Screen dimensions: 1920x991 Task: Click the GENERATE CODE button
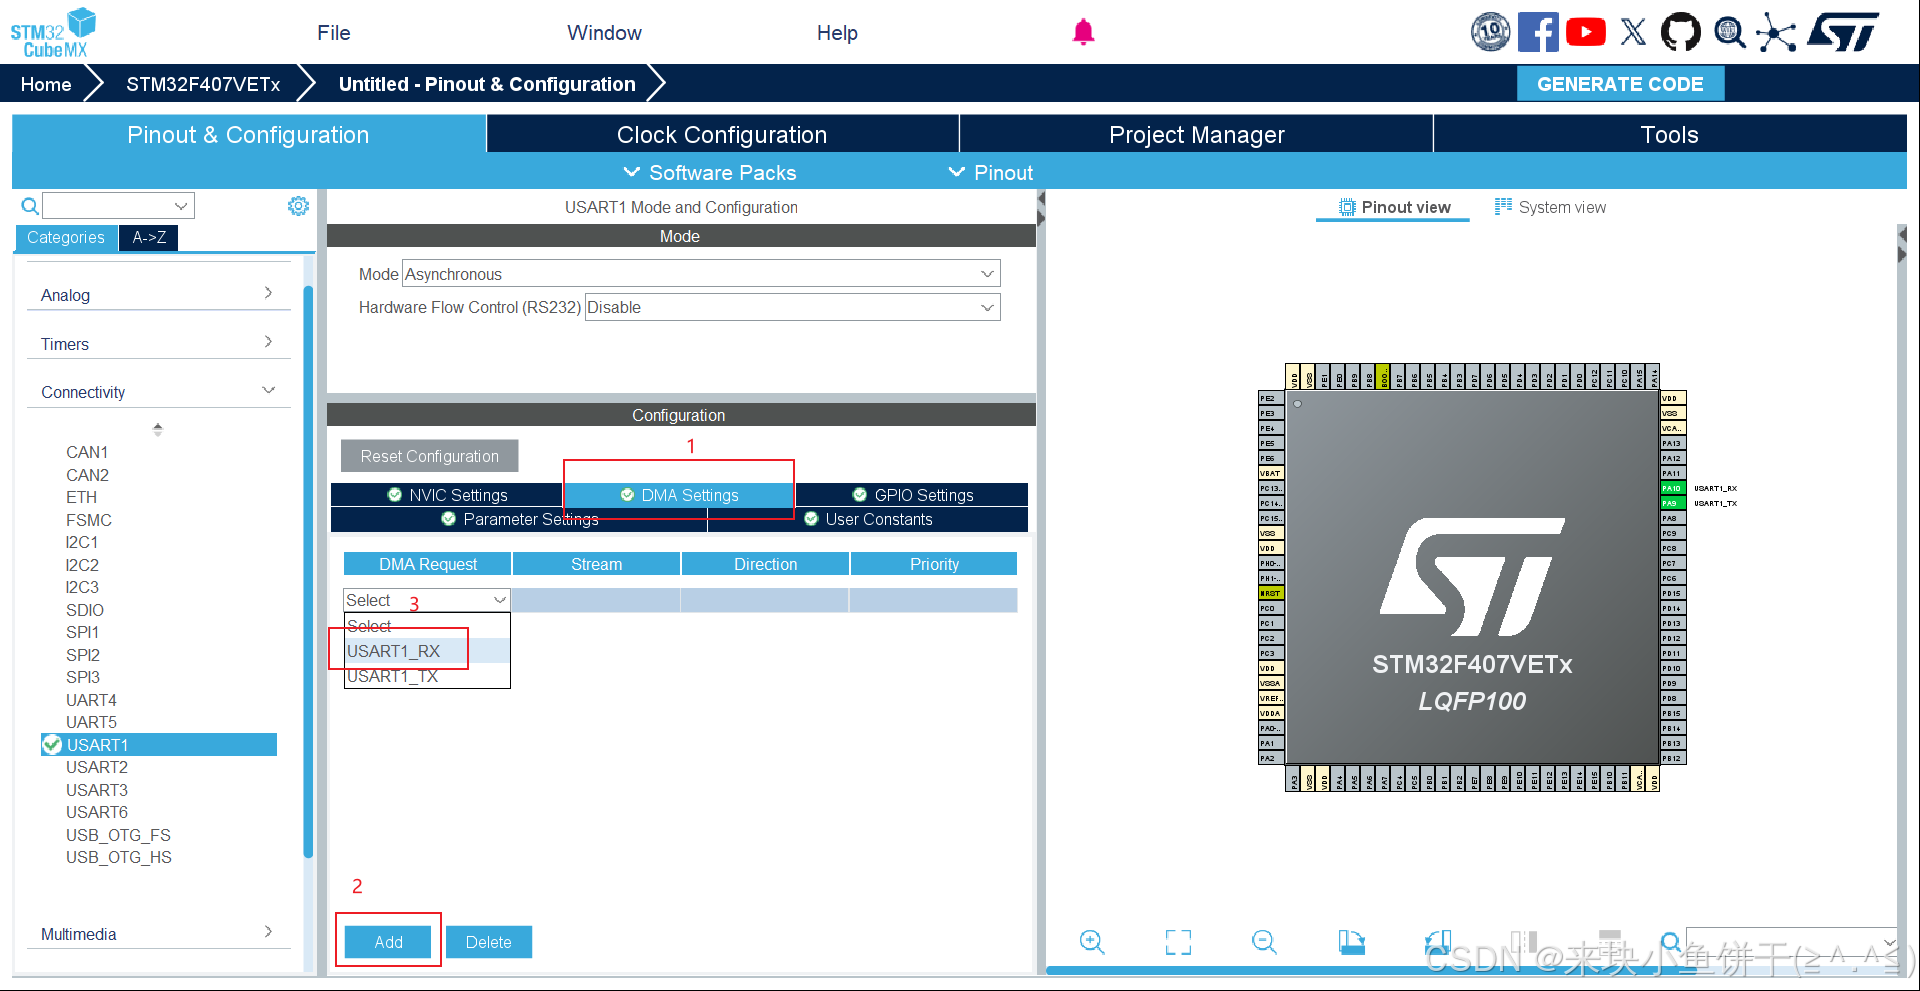pos(1620,84)
